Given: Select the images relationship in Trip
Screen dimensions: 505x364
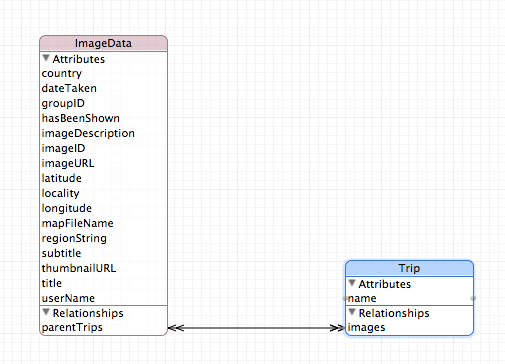Looking at the screenshot, I should pyautogui.click(x=409, y=327).
